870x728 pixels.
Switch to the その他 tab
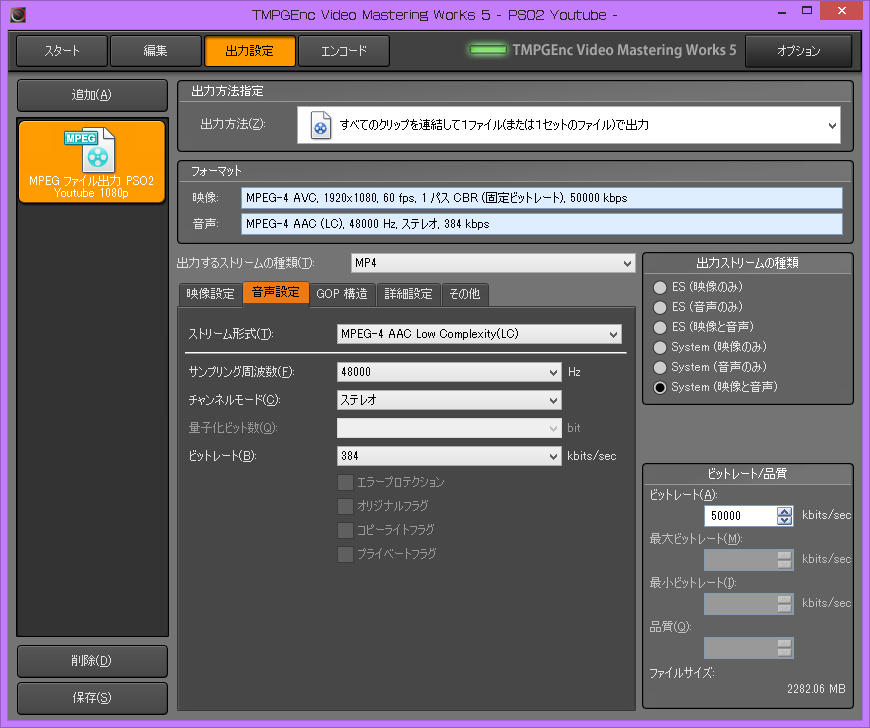465,294
